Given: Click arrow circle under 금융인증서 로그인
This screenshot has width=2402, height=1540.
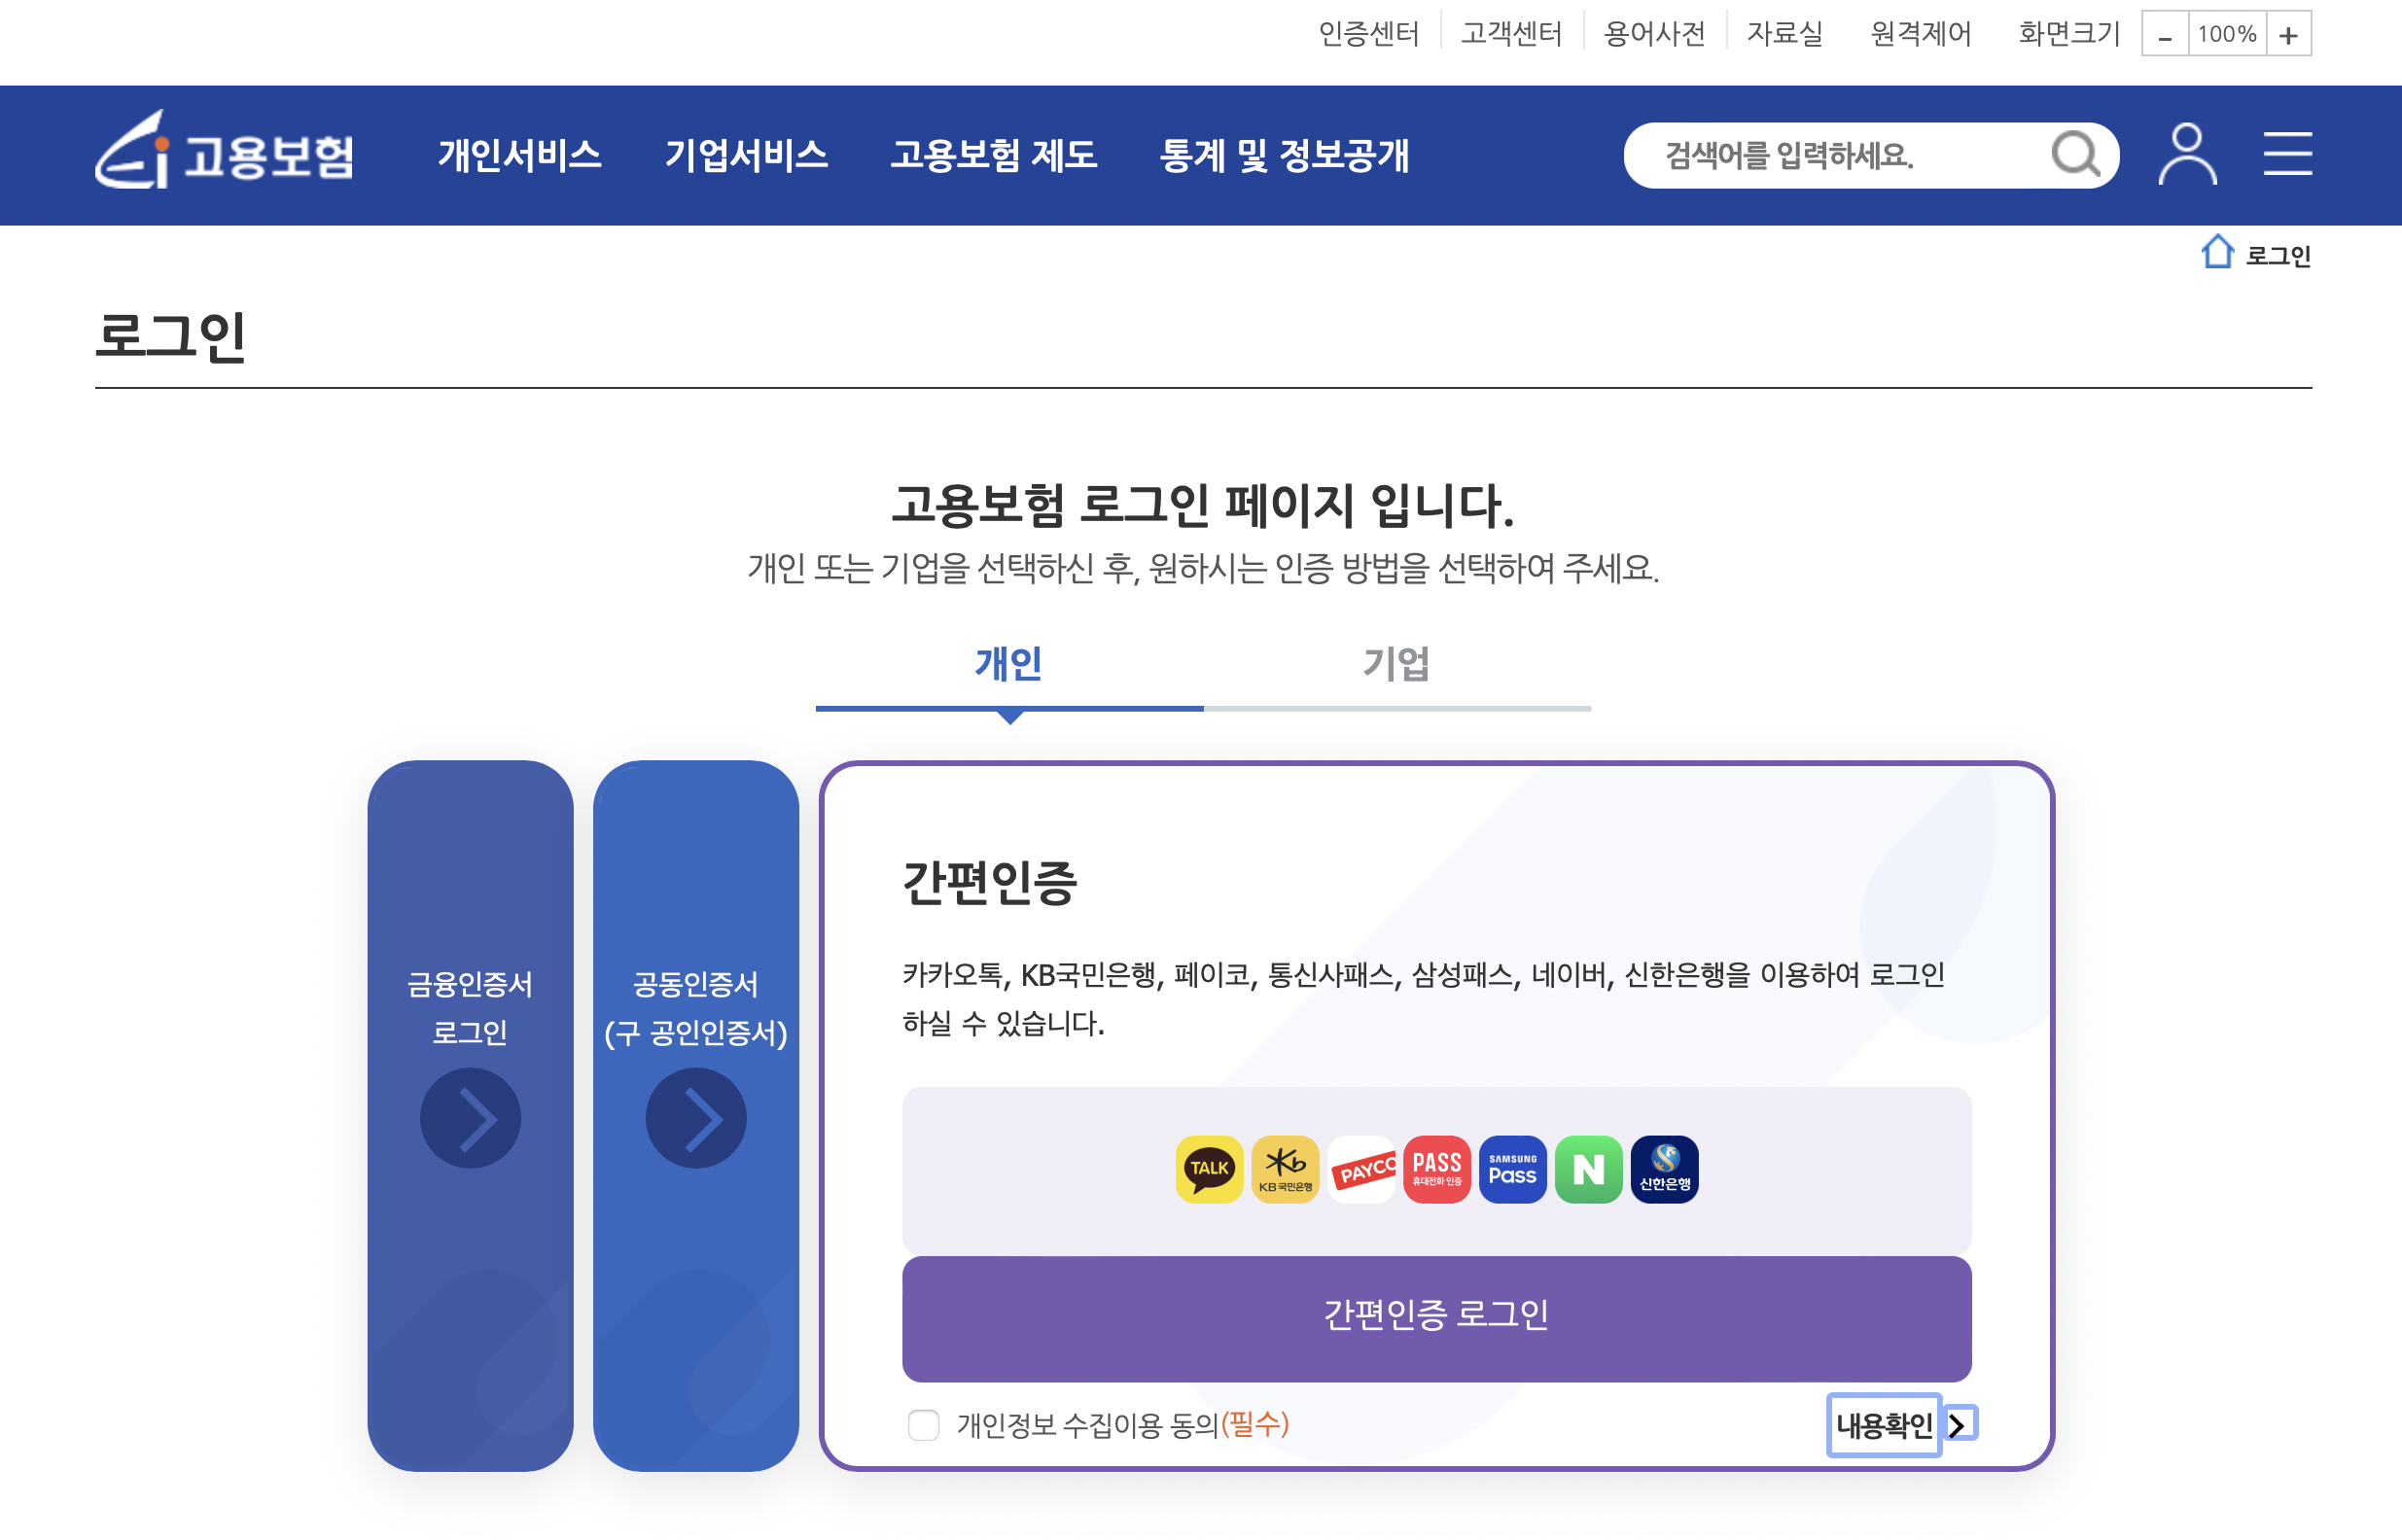Looking at the screenshot, I should [470, 1118].
